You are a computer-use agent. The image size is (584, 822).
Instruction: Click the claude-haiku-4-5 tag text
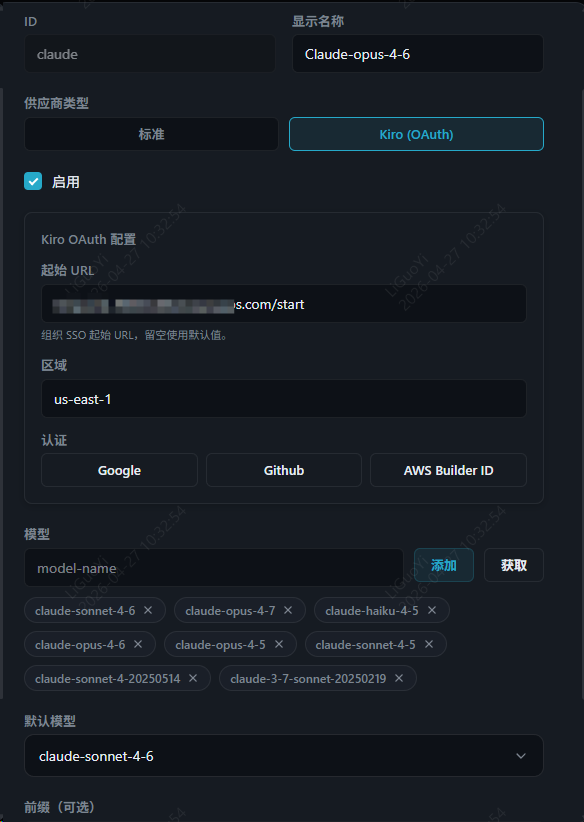point(372,611)
